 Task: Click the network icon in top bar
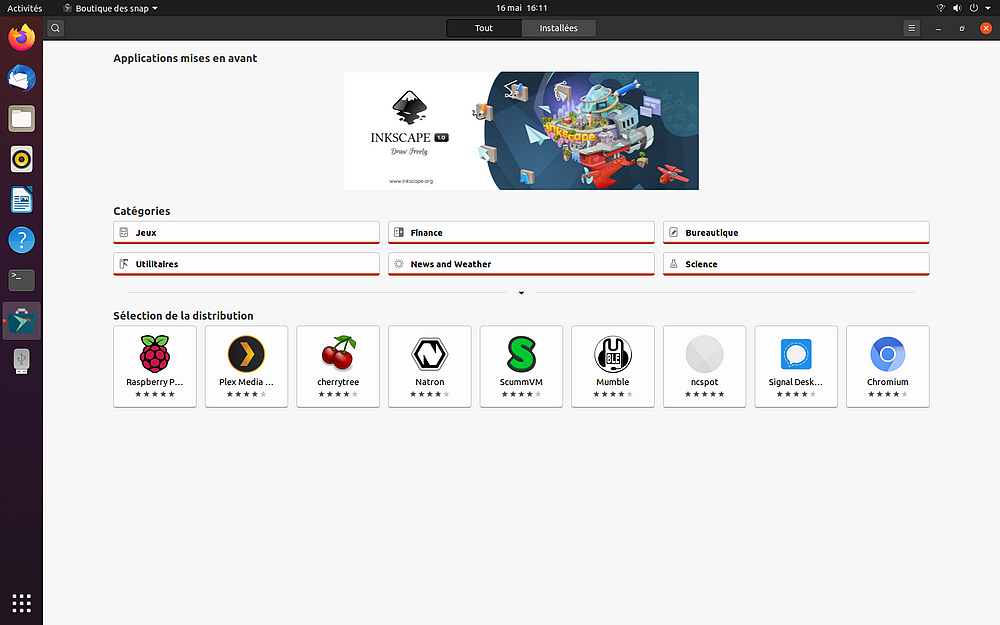point(940,8)
